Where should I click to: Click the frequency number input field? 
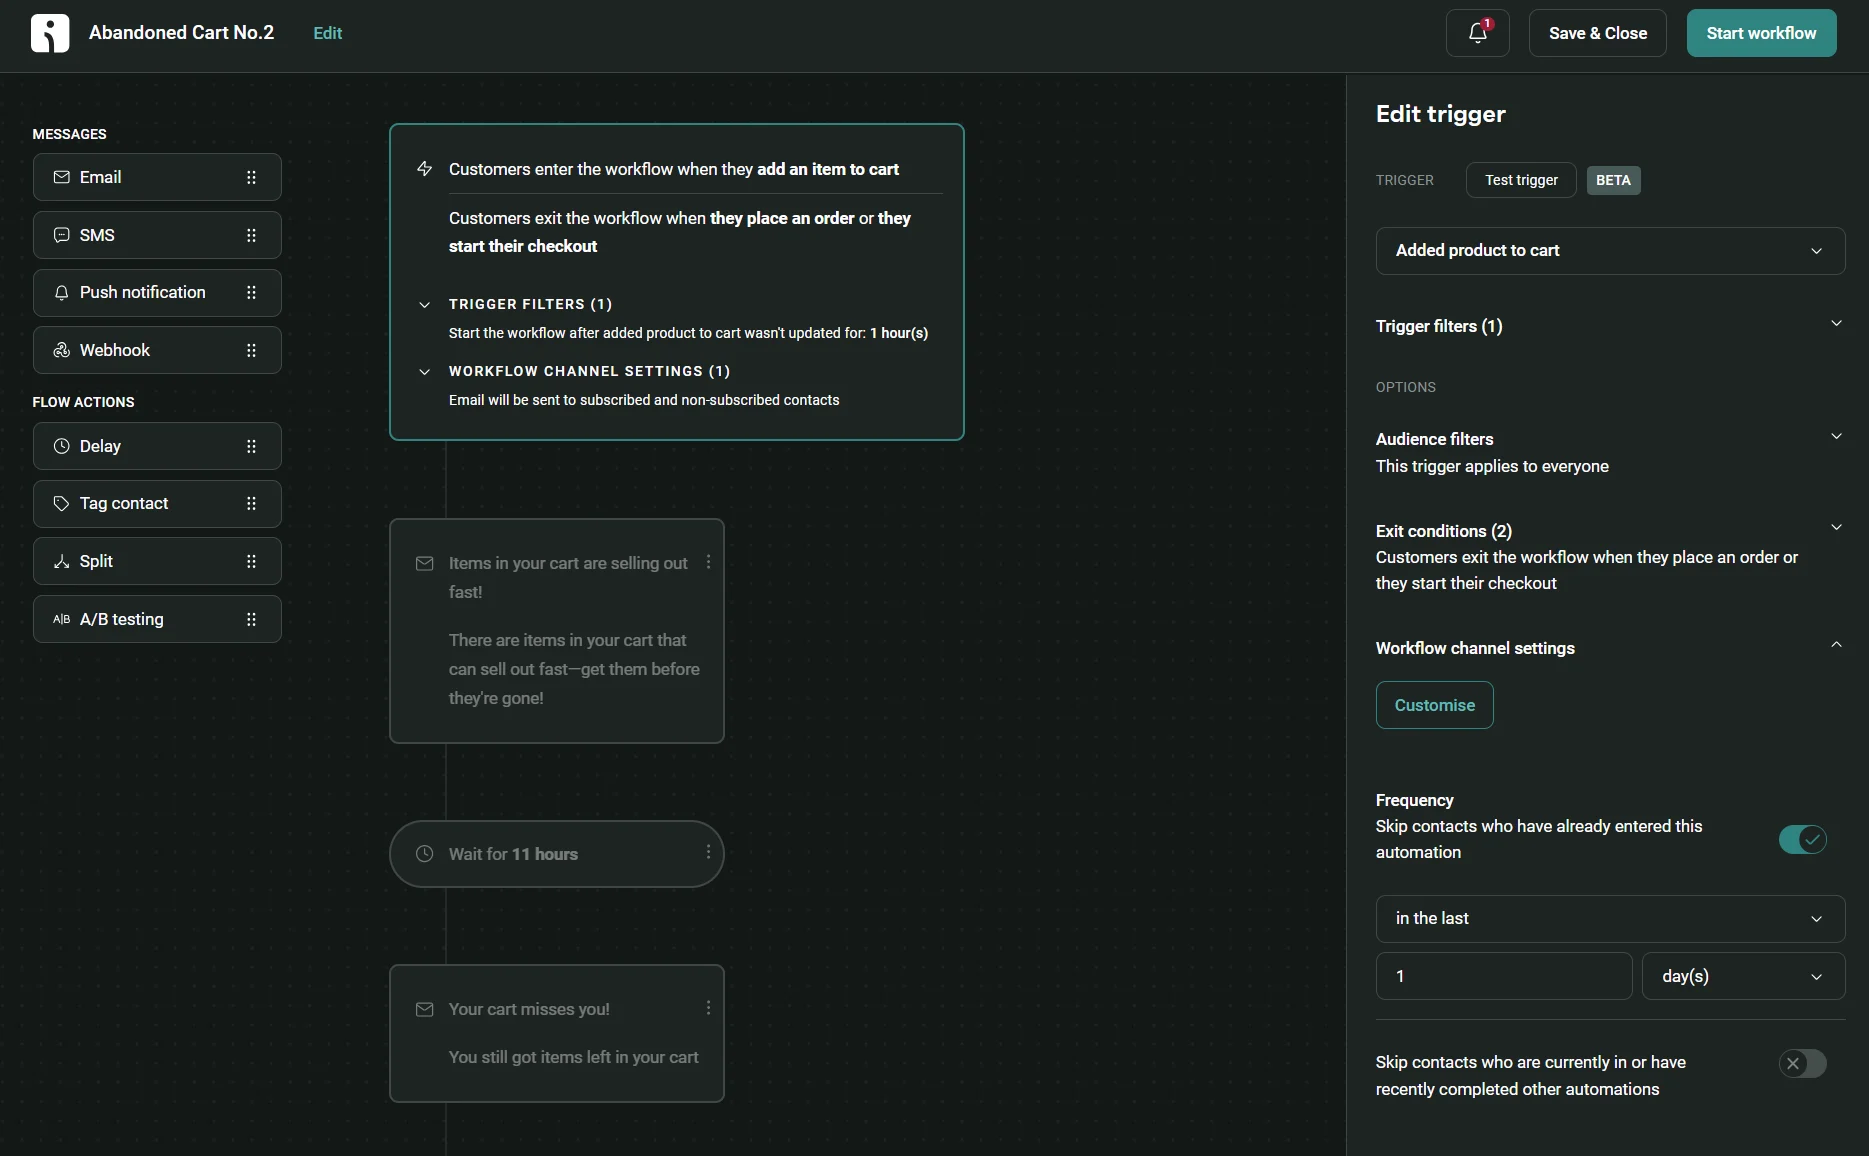click(1504, 976)
